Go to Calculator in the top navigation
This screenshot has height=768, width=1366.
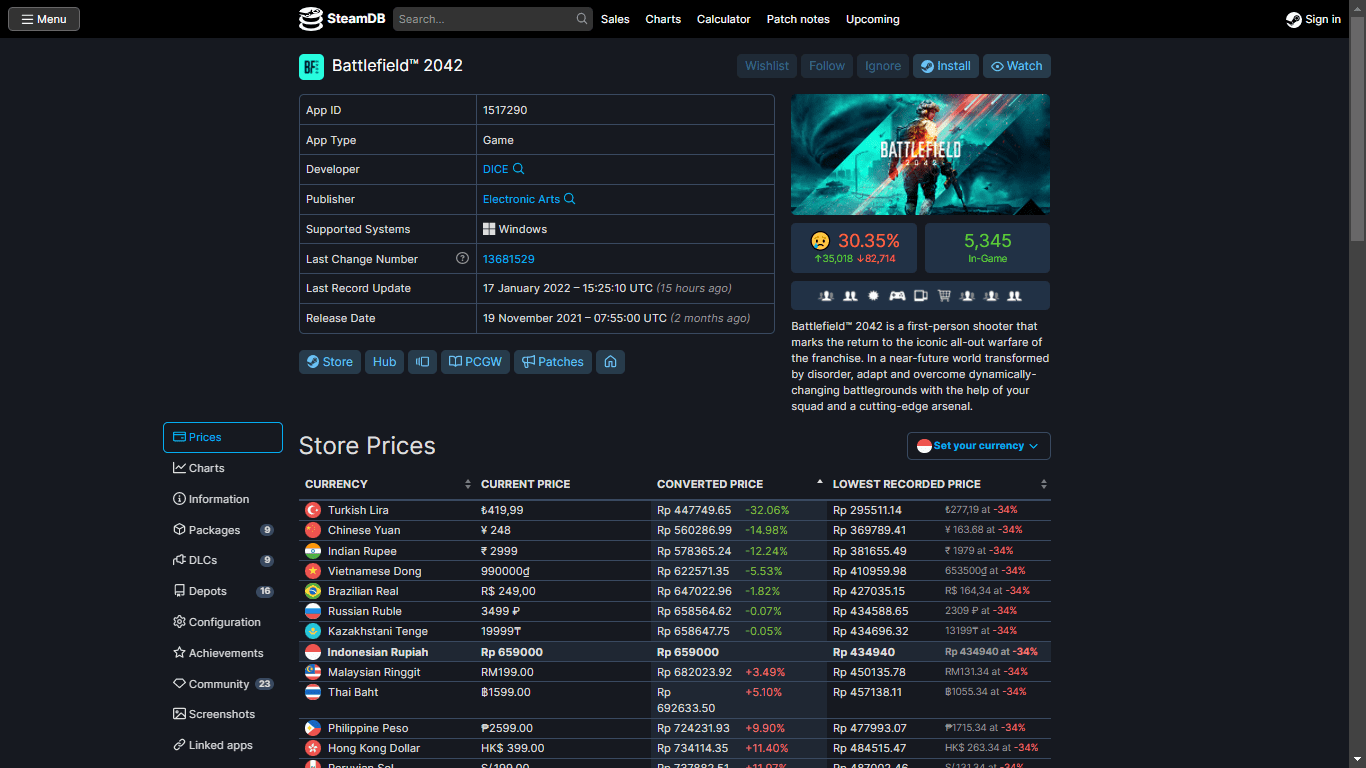click(x=723, y=19)
